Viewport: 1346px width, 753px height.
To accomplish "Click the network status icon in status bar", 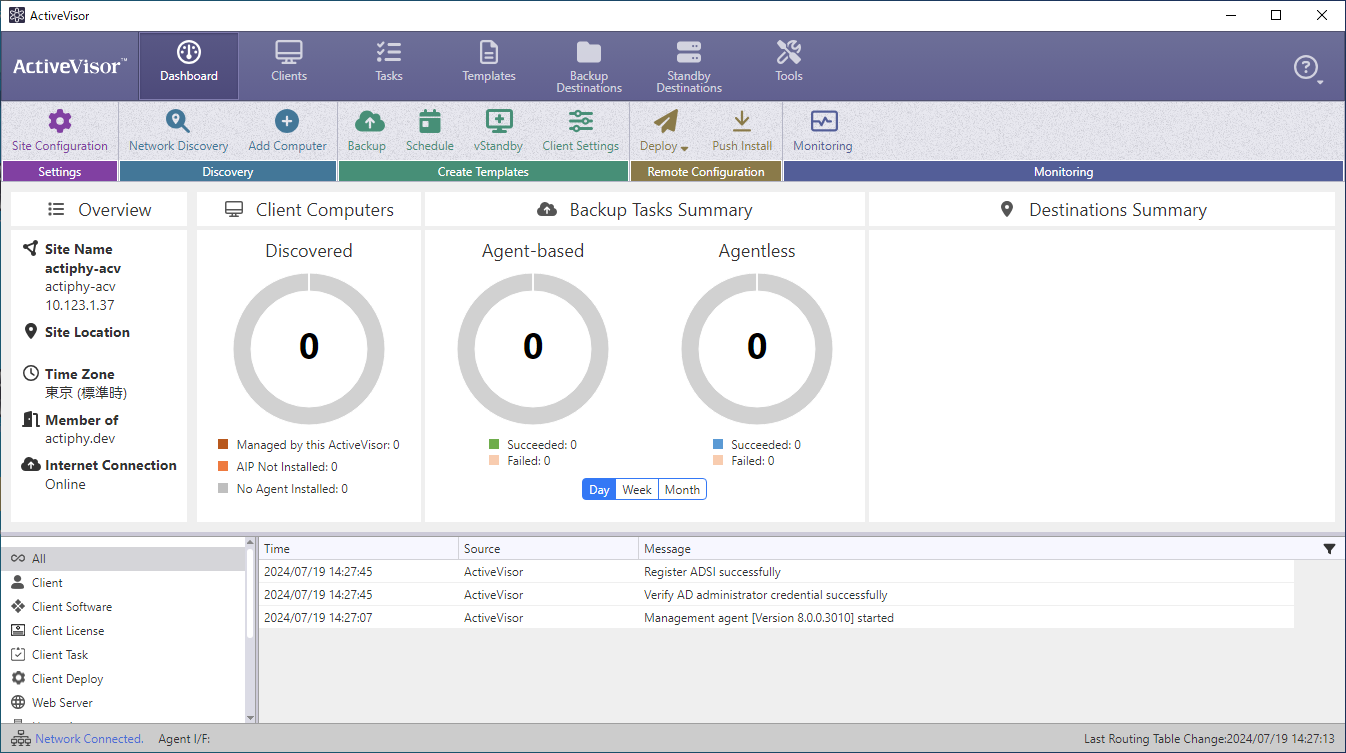I will [21, 739].
